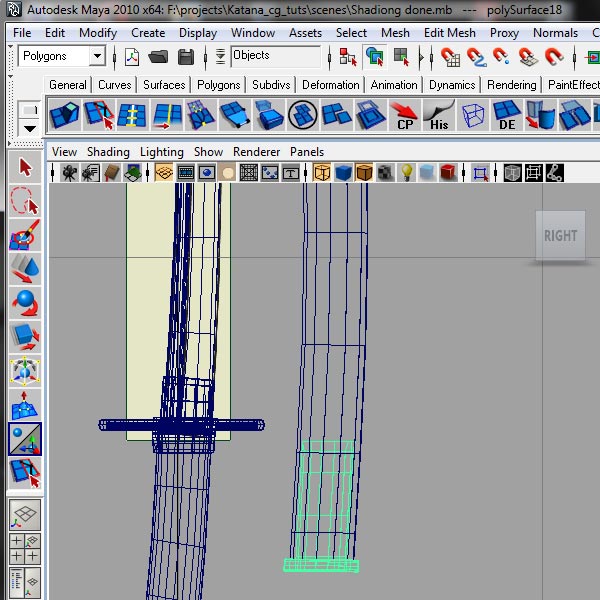
Task: Switch to the Persp/Outliner layout
Action: point(25,583)
